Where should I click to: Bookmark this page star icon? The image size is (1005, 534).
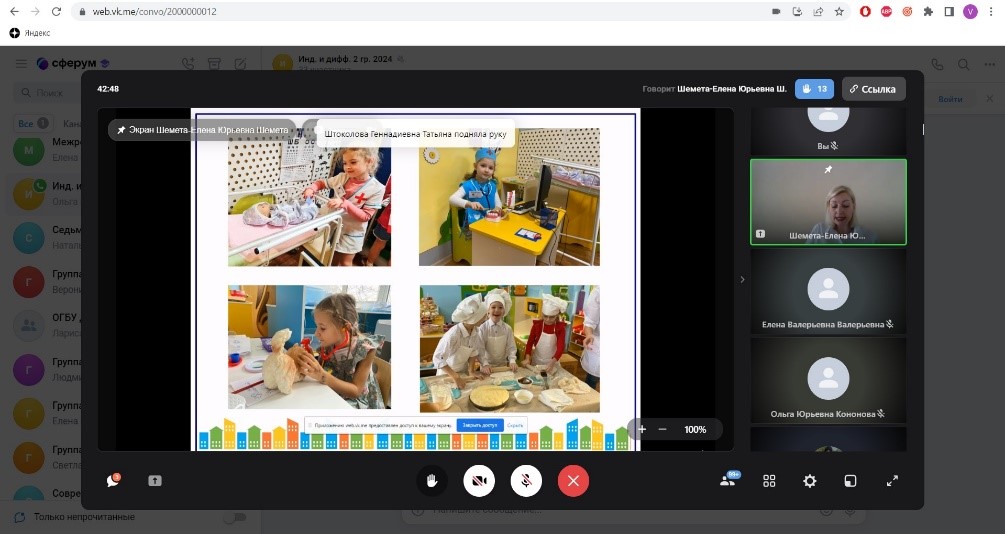[x=839, y=12]
